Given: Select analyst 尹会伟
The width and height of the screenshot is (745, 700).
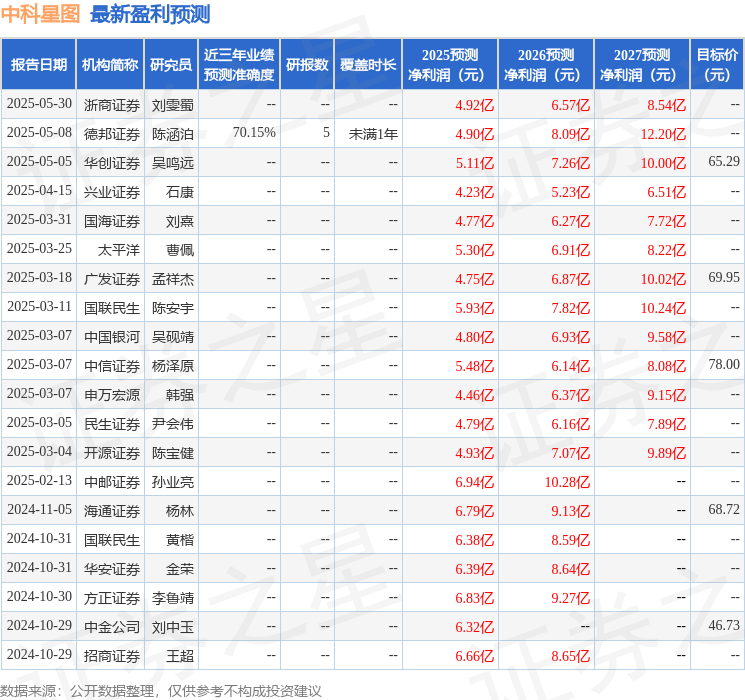Looking at the screenshot, I should pyautogui.click(x=173, y=424).
